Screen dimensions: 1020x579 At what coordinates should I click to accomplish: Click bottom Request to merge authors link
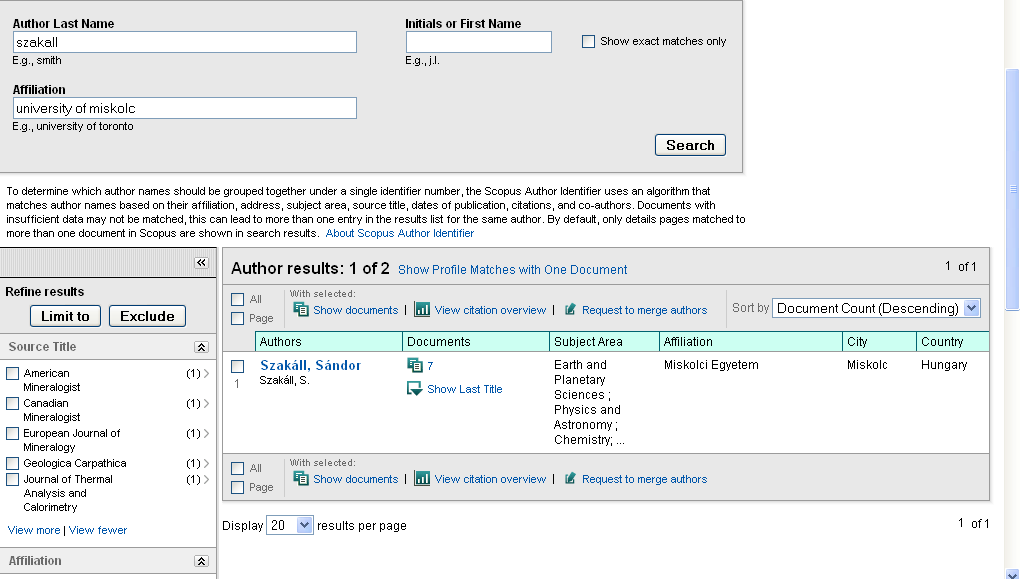coord(645,479)
